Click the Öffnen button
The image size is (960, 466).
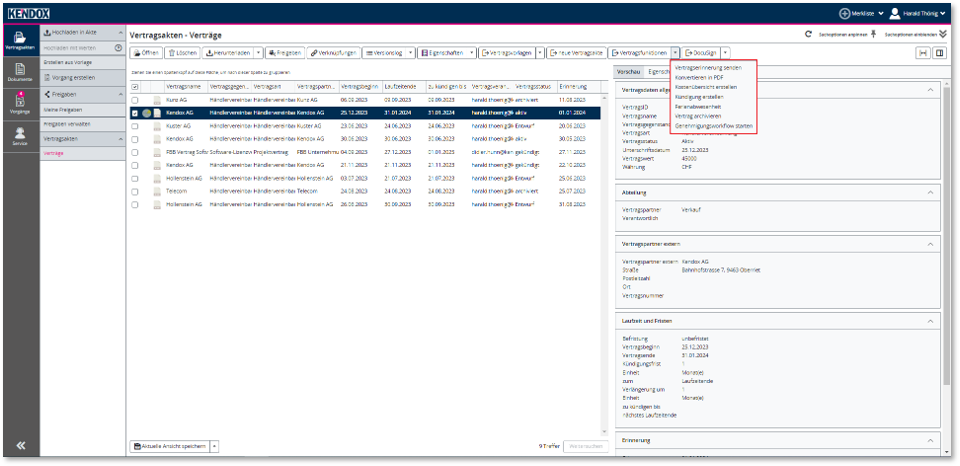(146, 52)
